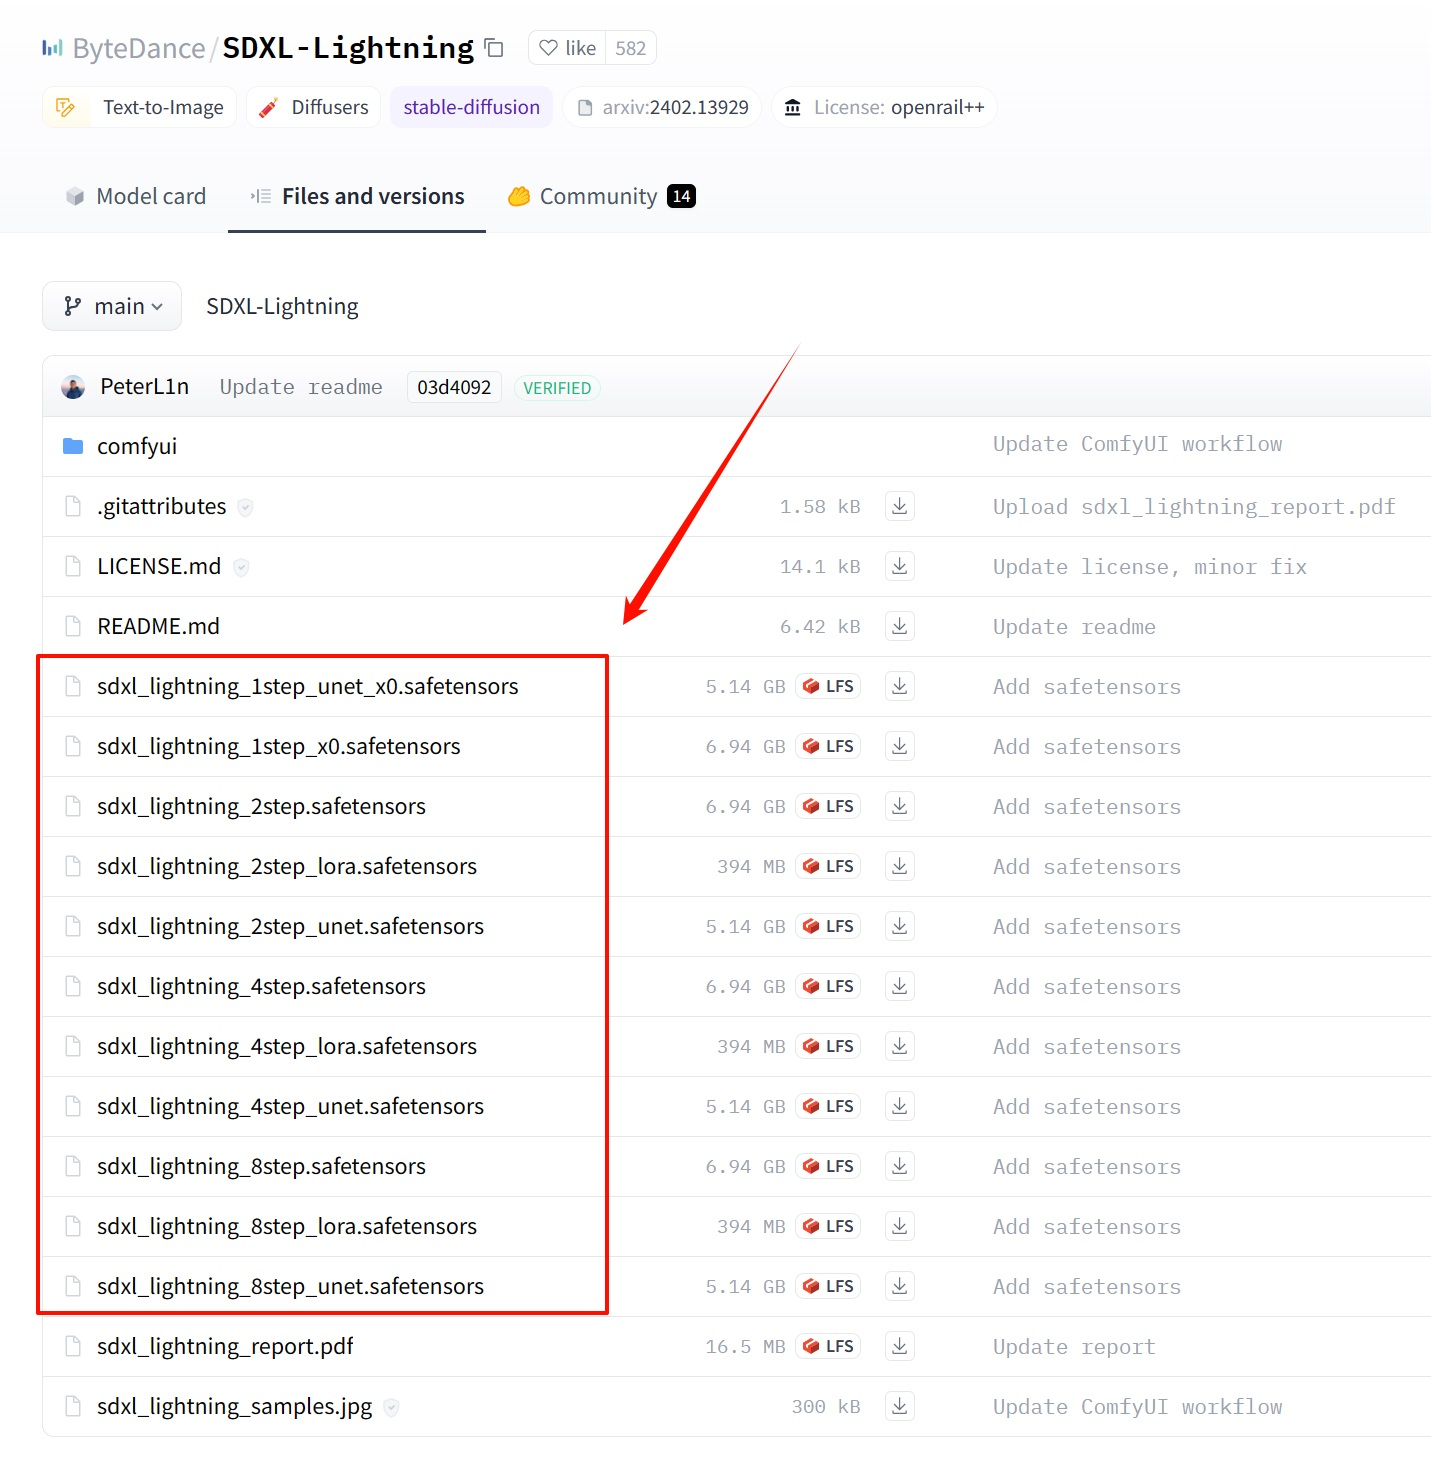Open the License: openrail++ tag
This screenshot has height=1474, width=1431.
(x=884, y=107)
